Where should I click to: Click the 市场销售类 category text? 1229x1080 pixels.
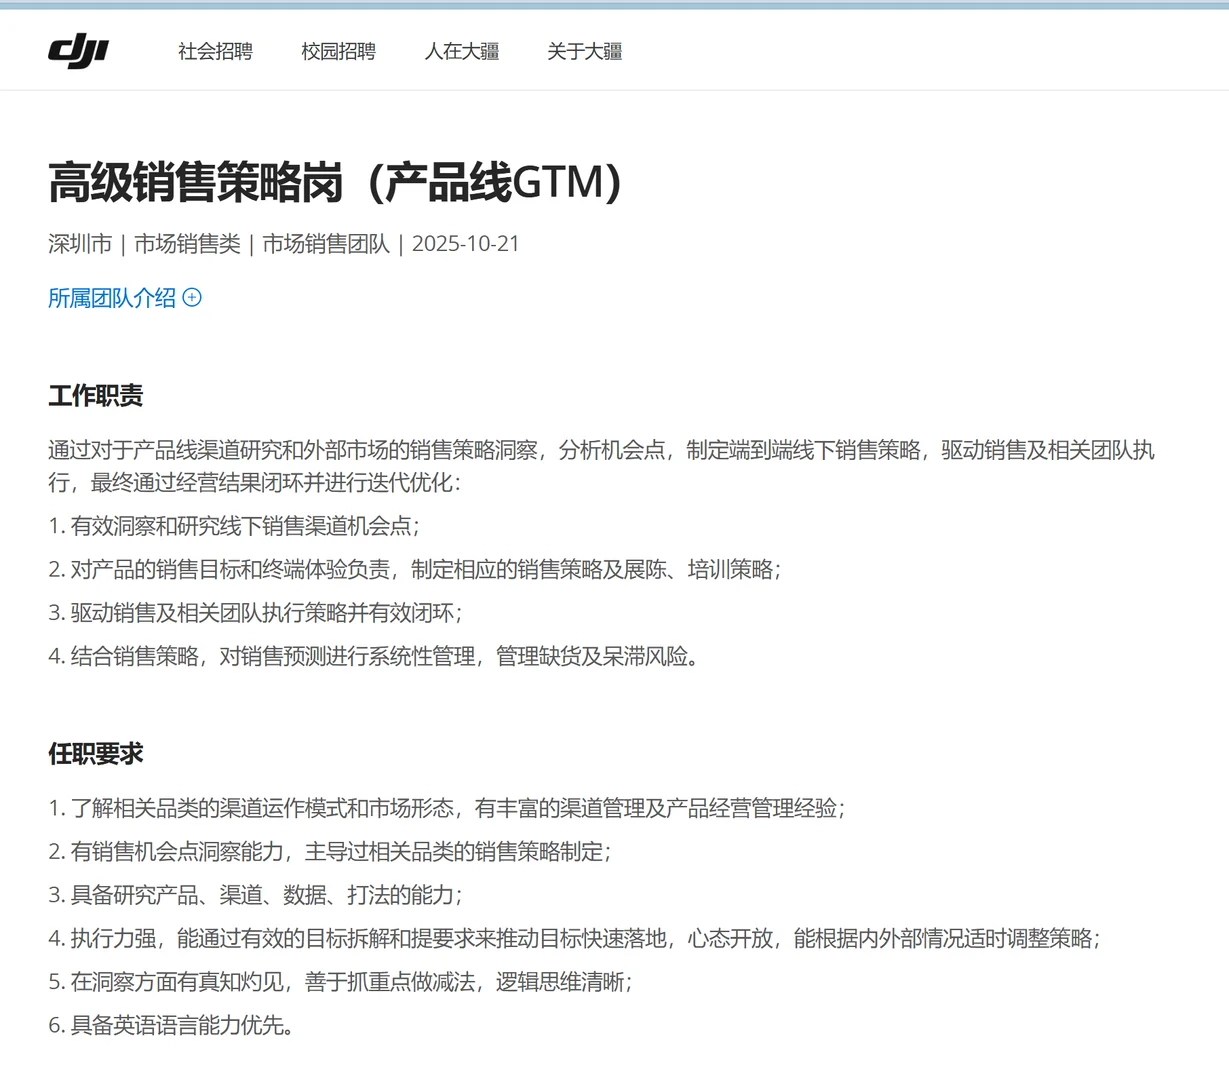pos(187,243)
